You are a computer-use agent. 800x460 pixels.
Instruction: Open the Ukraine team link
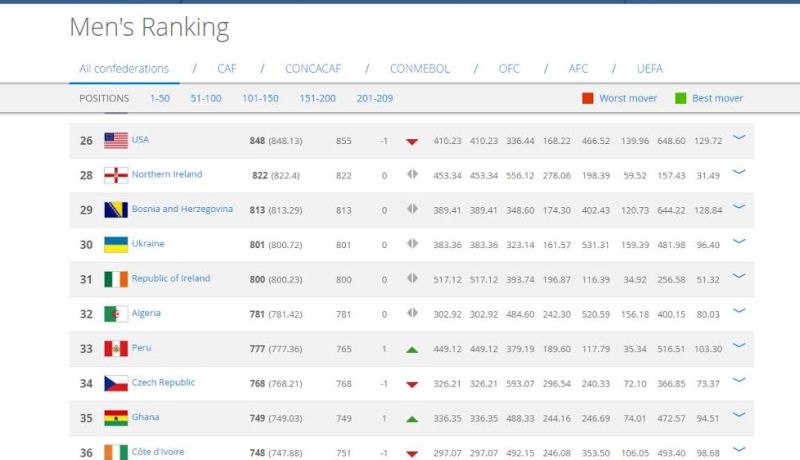pos(148,243)
